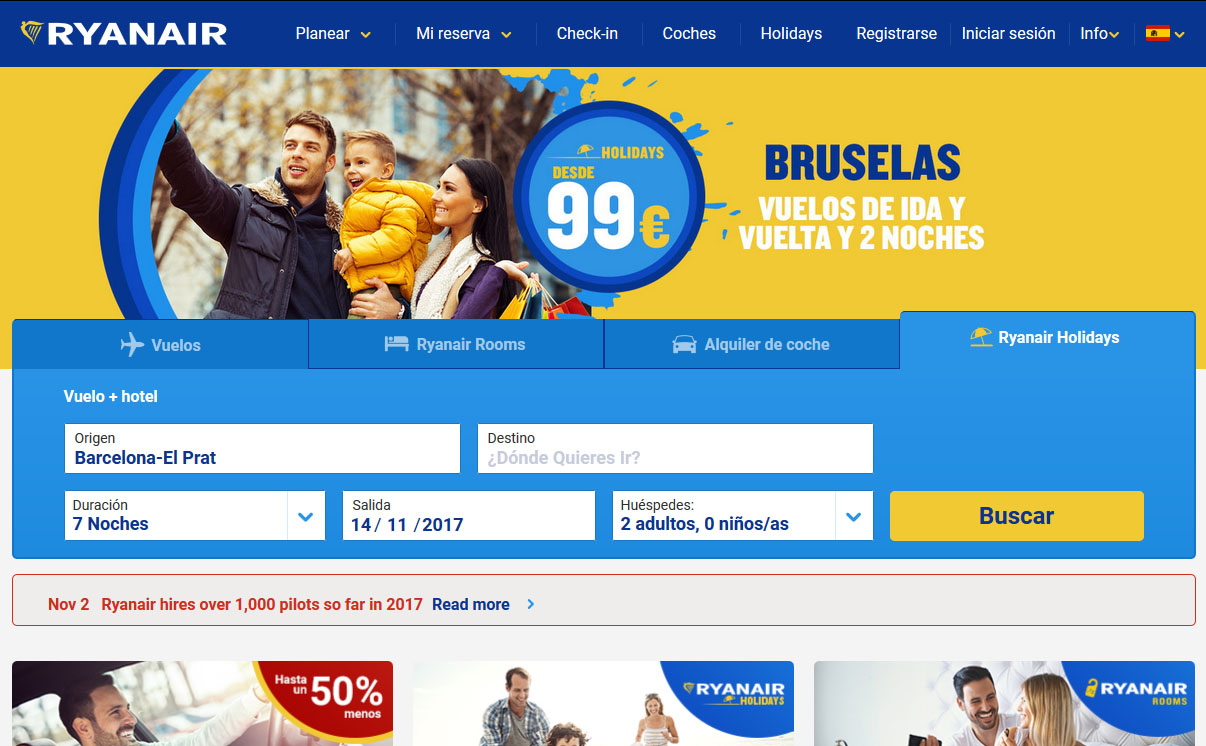This screenshot has width=1206, height=746.
Task: Click the Destino input field
Action: click(675, 448)
